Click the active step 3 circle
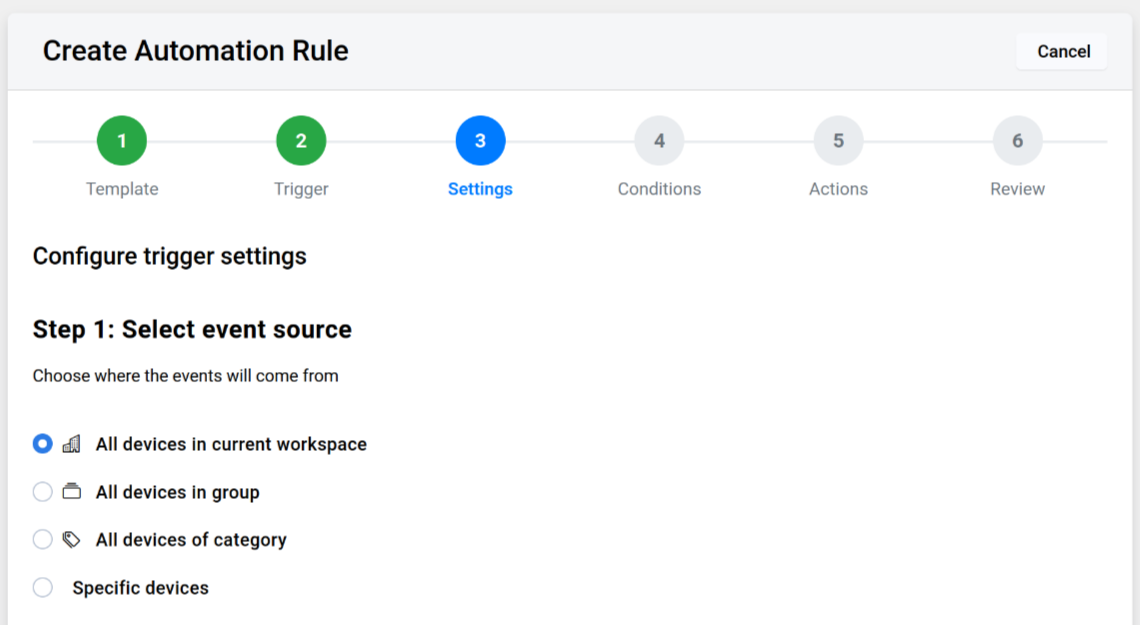Screen dimensions: 1140x625 pos(480,141)
